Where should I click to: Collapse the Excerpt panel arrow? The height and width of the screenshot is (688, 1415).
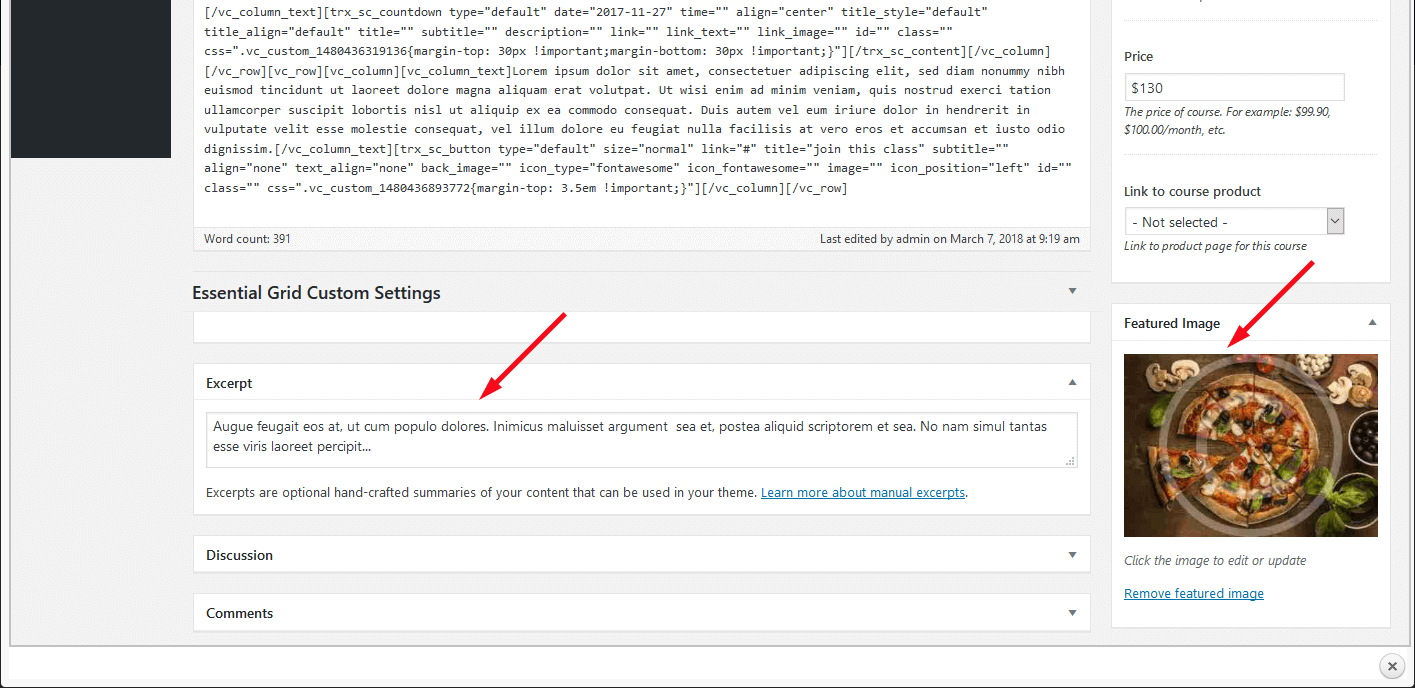(1072, 382)
